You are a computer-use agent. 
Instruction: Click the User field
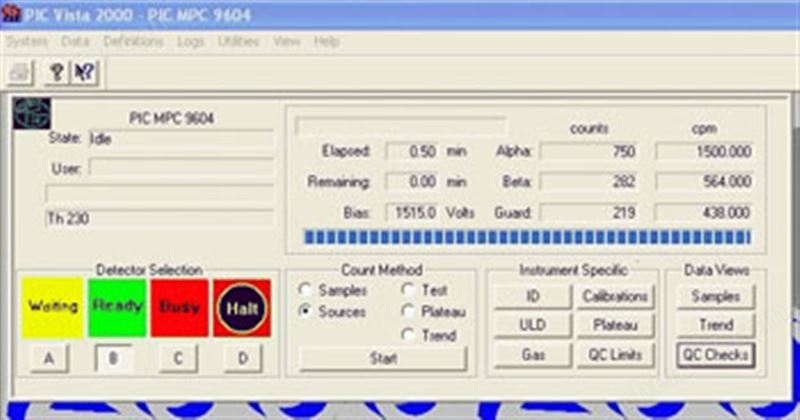pos(181,168)
